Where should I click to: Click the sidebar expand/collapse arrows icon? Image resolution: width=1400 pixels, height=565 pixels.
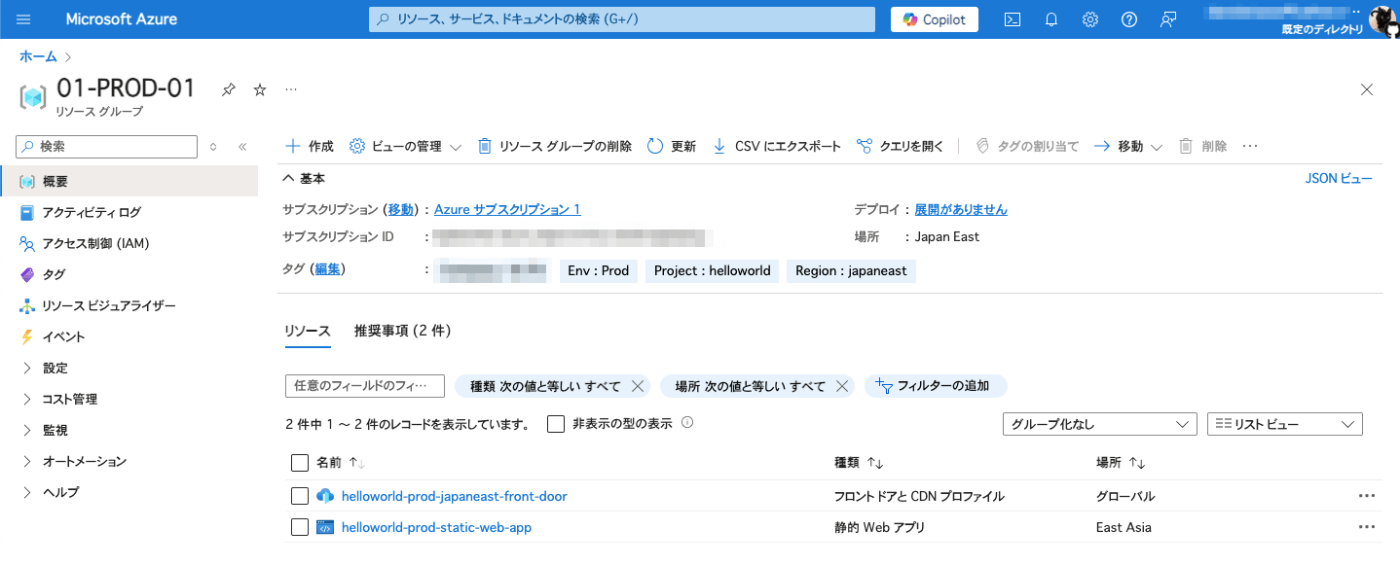pyautogui.click(x=213, y=146)
